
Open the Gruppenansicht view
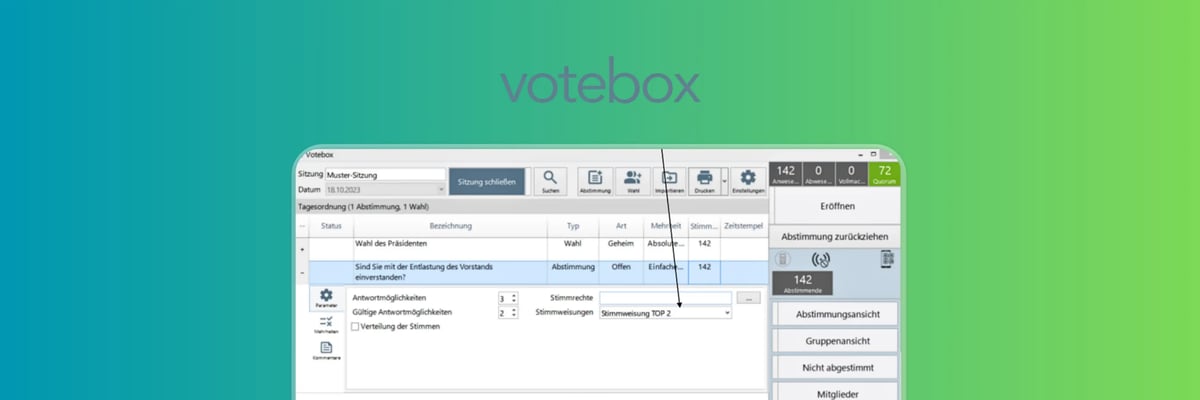click(837, 341)
